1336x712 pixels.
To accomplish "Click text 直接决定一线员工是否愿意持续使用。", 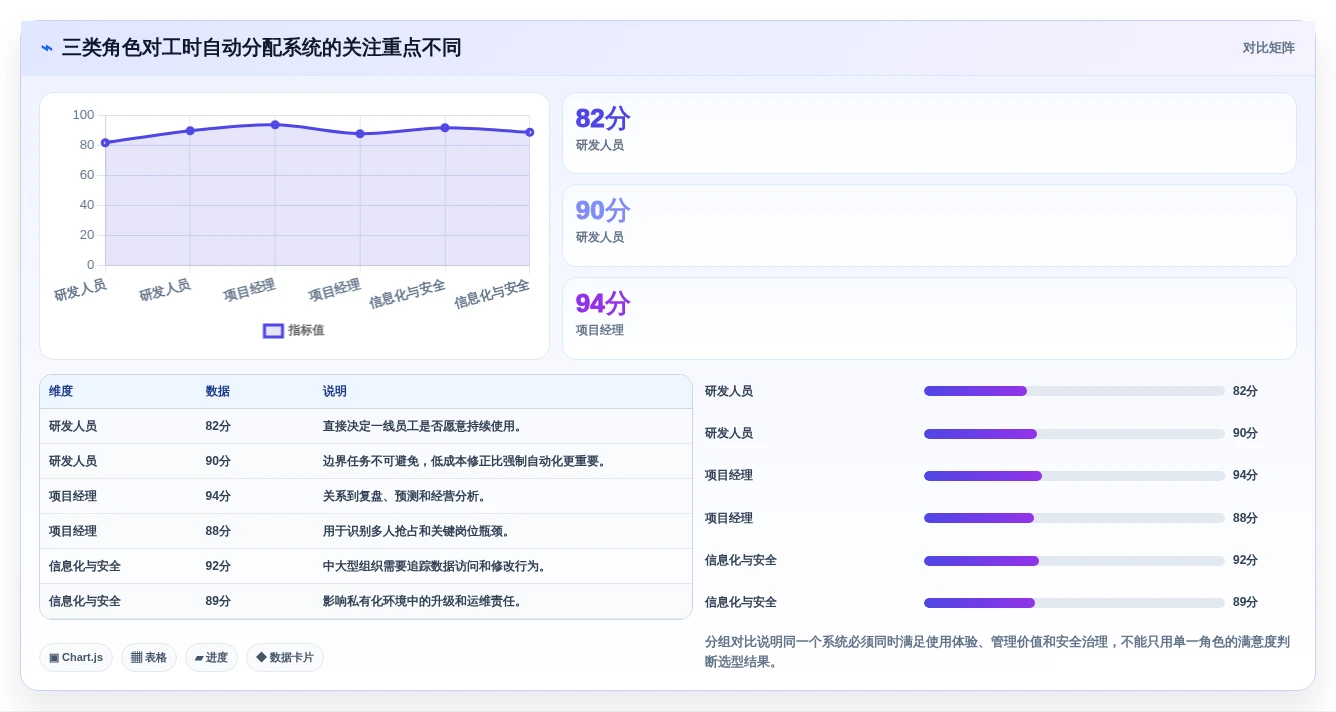I will (x=422, y=426).
